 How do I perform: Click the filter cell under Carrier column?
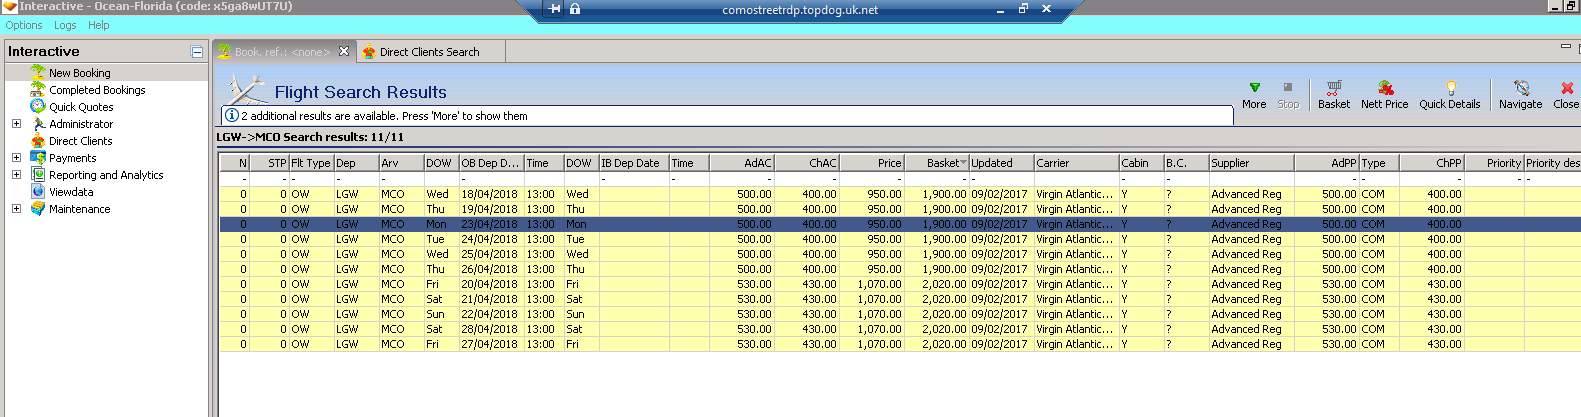(x=1076, y=179)
